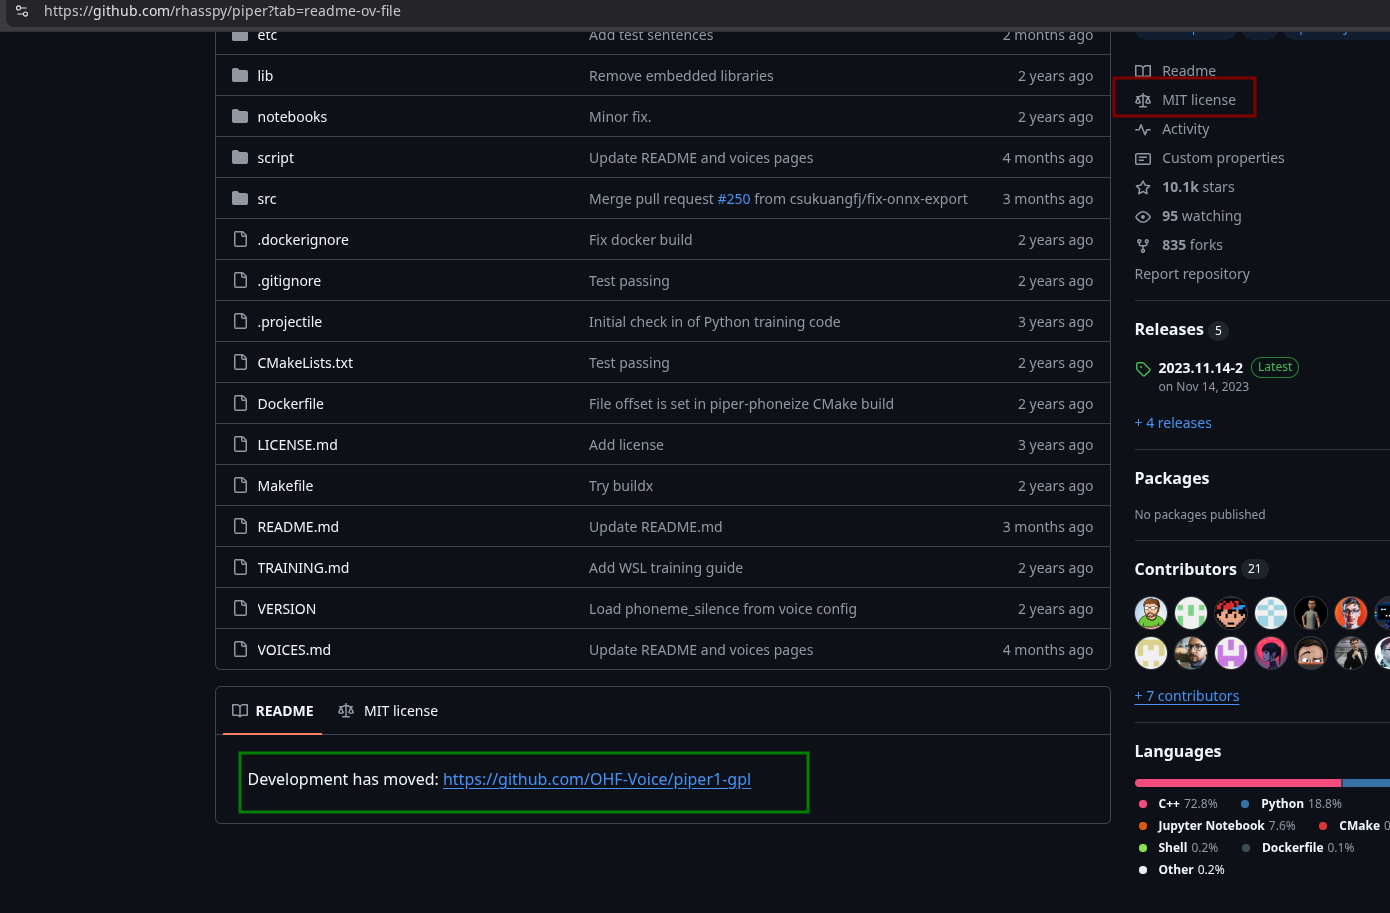Switch to the MIT license tab below files
1390x913 pixels.
click(x=388, y=711)
